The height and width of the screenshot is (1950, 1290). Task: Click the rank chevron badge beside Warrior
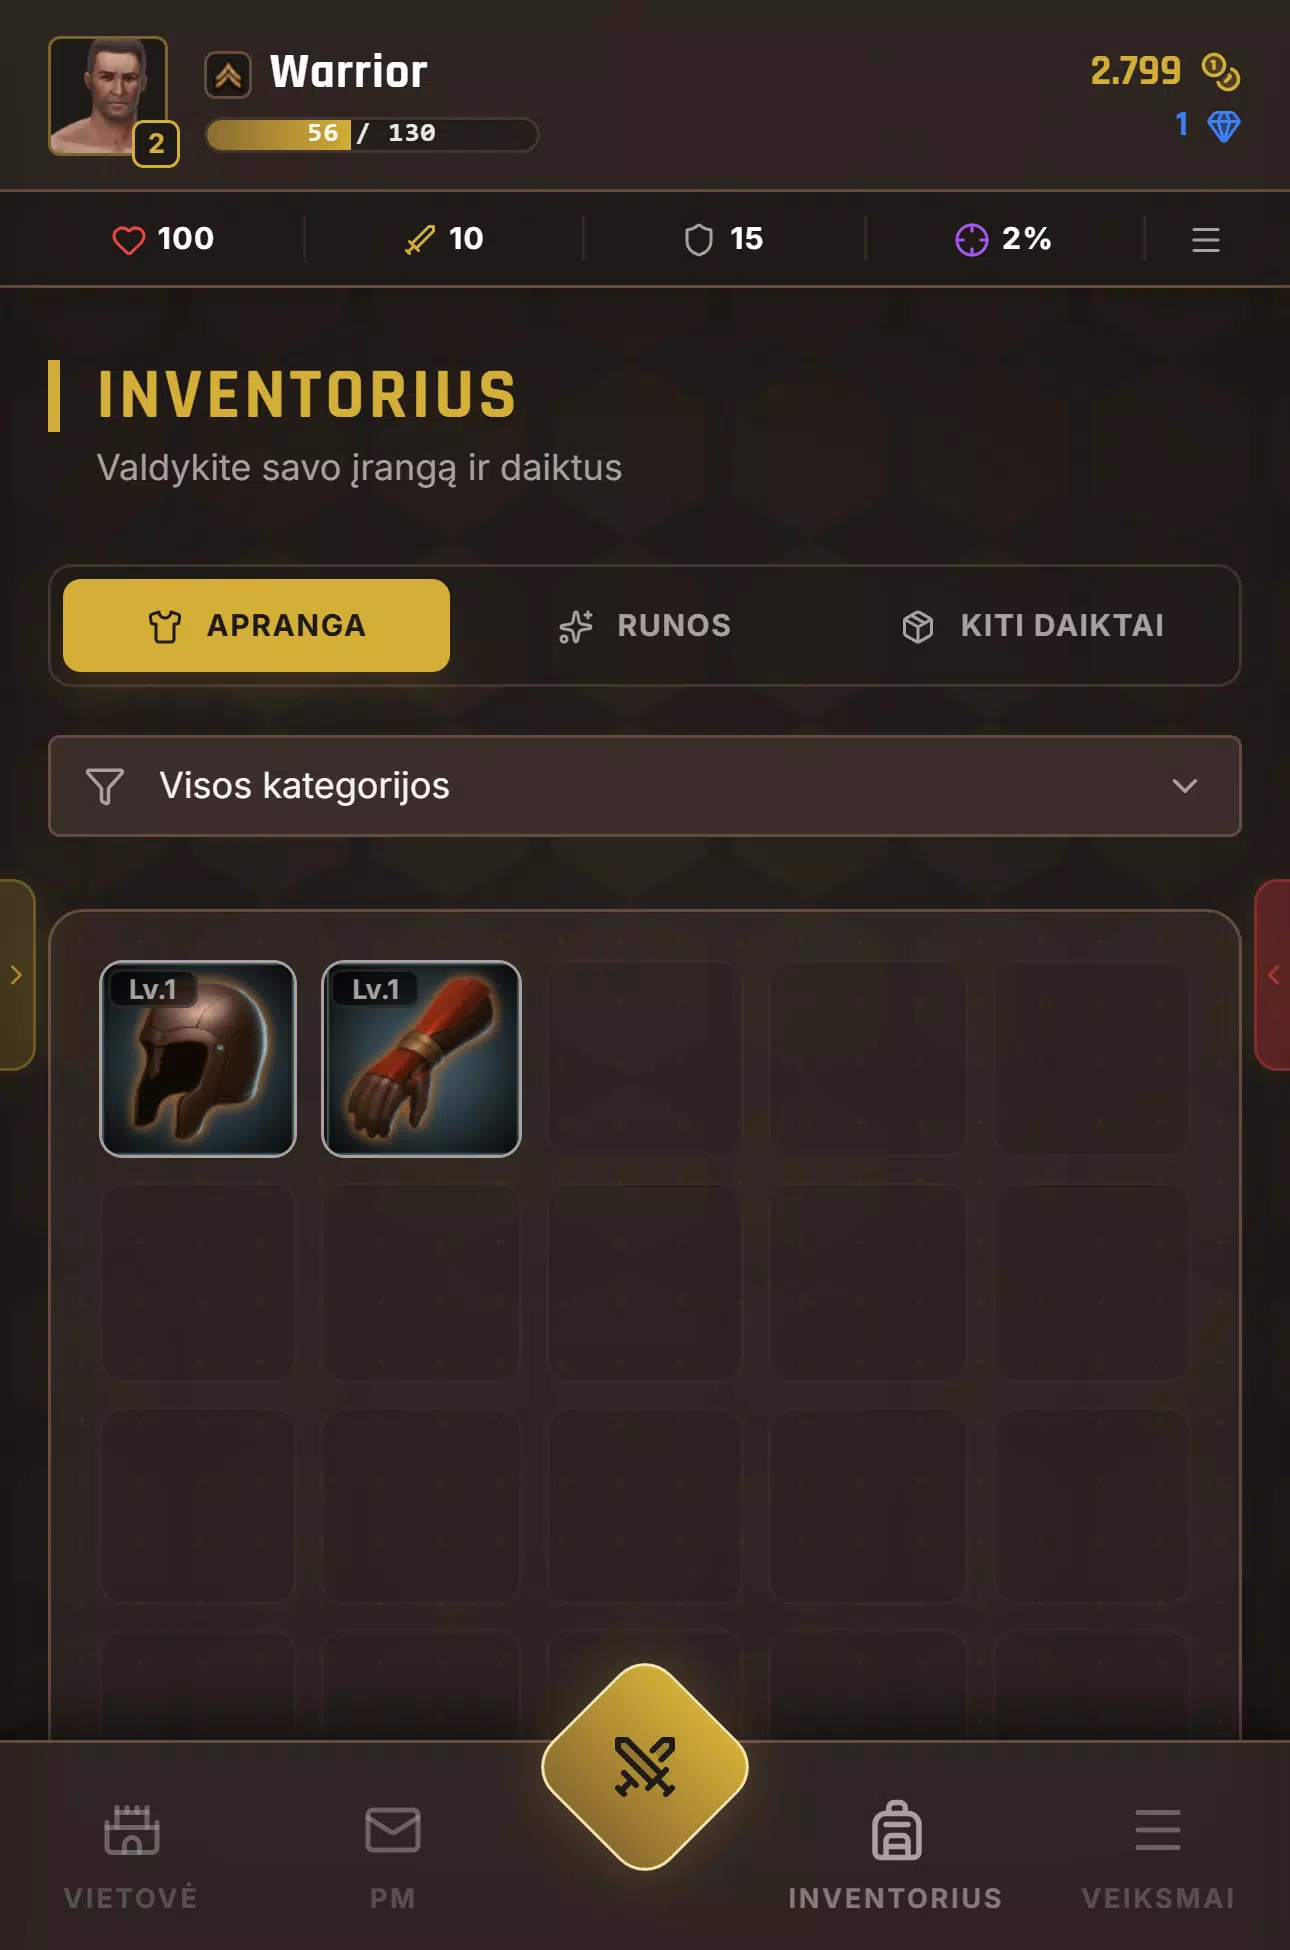(x=228, y=75)
